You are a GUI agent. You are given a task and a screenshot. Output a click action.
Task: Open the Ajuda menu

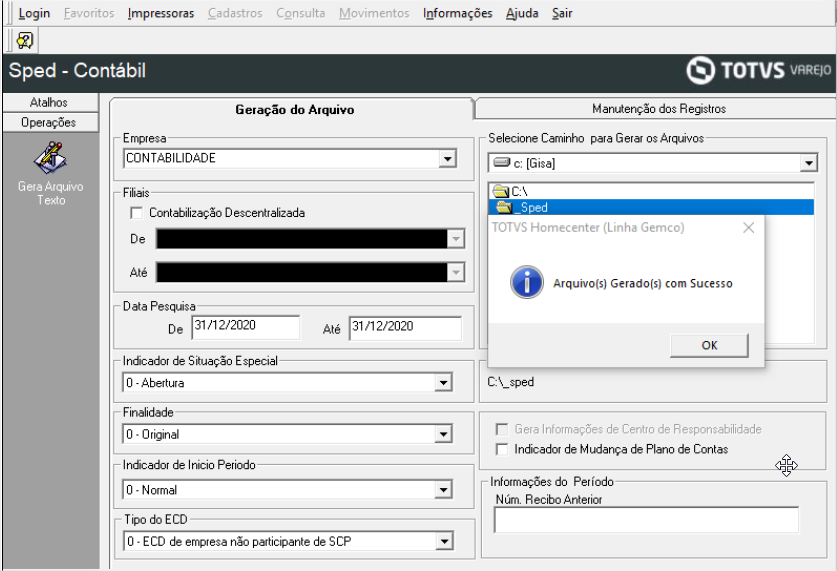pyautogui.click(x=522, y=13)
